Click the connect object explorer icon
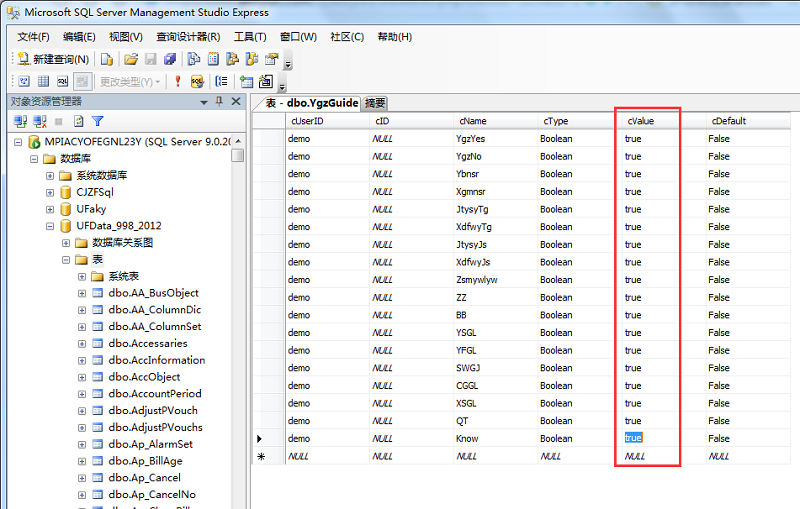Viewport: 800px width, 509px height. 20,121
